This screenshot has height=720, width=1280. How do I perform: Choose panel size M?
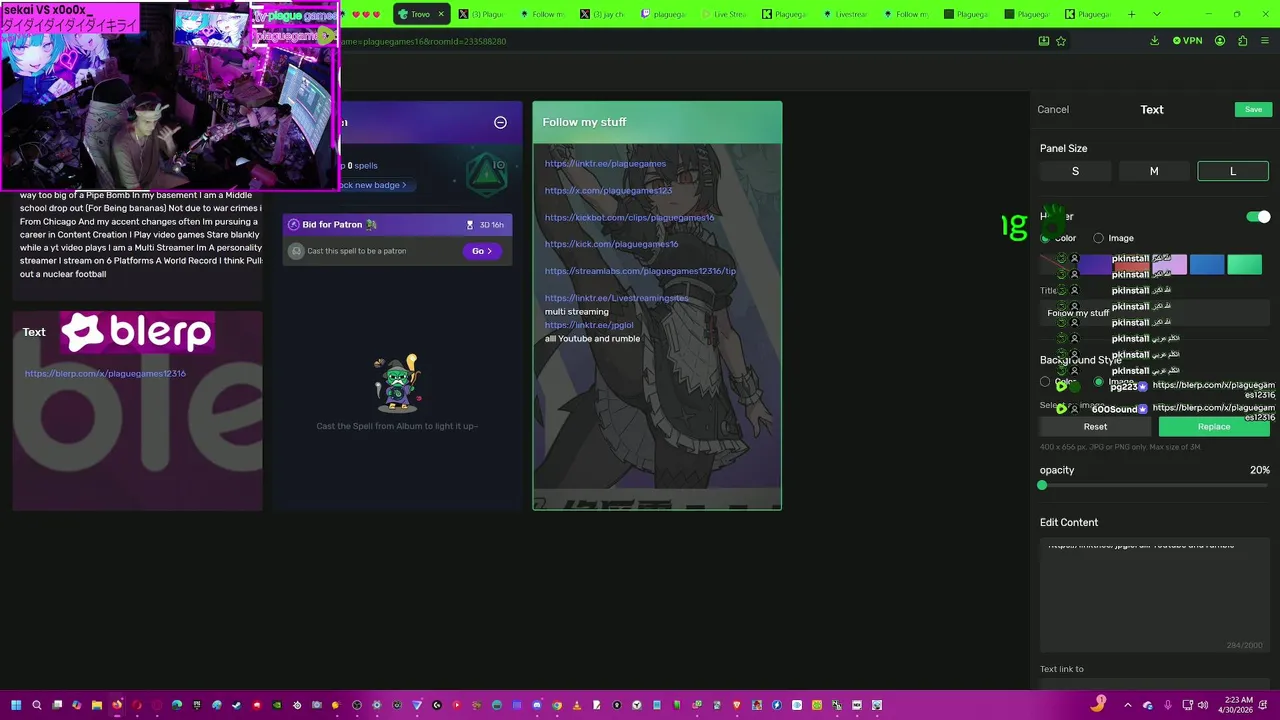click(1154, 171)
